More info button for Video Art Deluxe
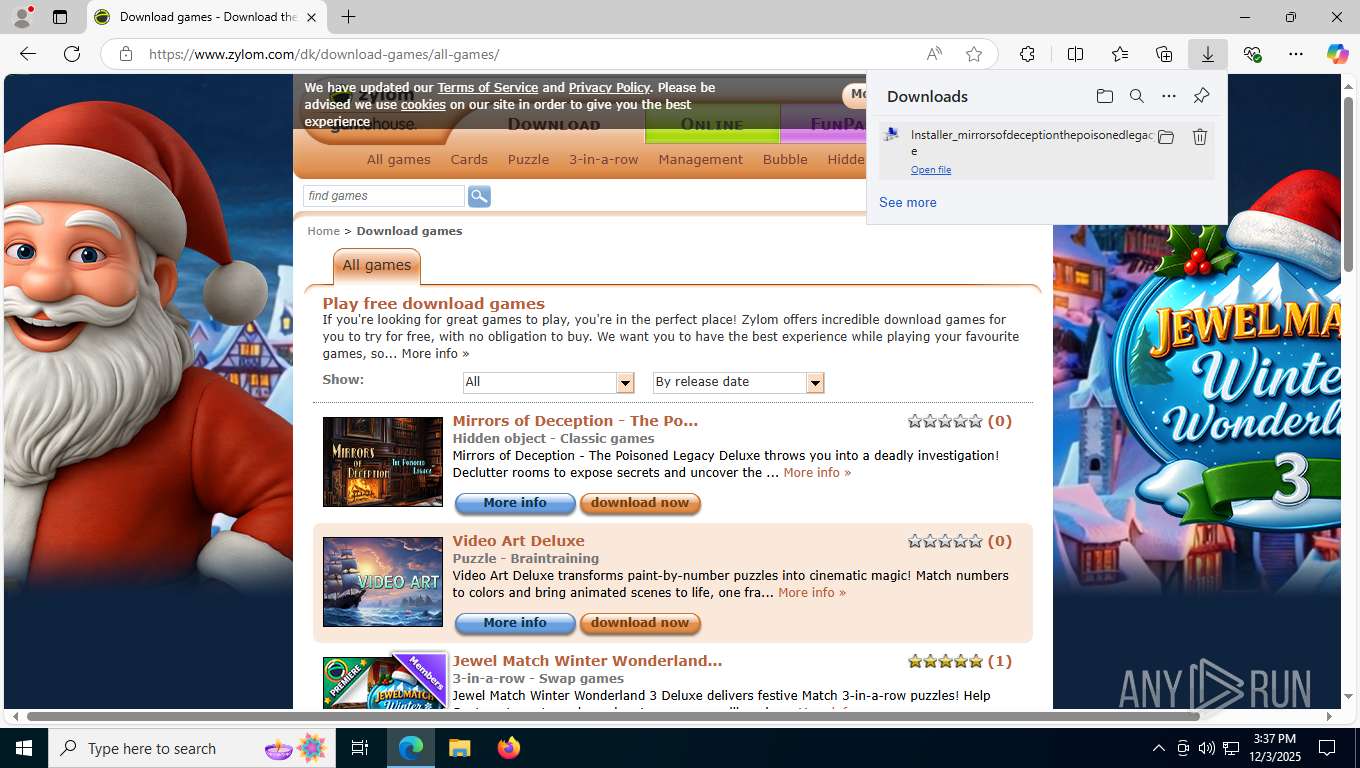This screenshot has height=768, width=1360. tap(515, 623)
